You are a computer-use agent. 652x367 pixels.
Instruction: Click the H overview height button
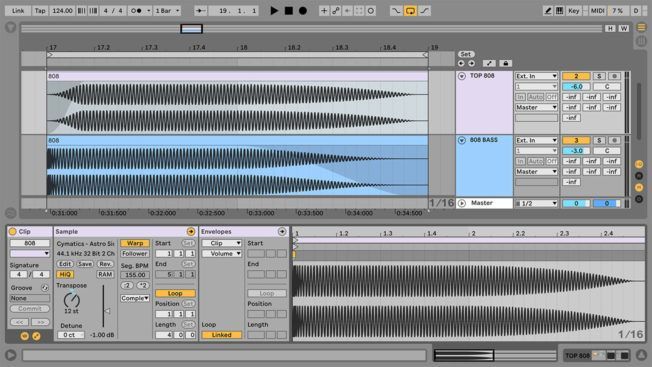[610, 28]
